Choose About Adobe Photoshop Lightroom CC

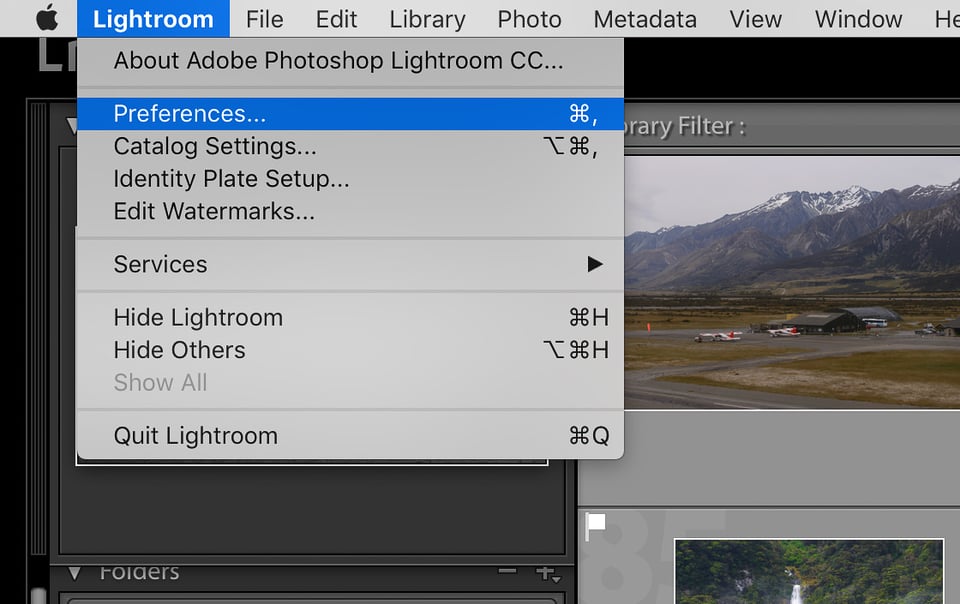coord(350,61)
